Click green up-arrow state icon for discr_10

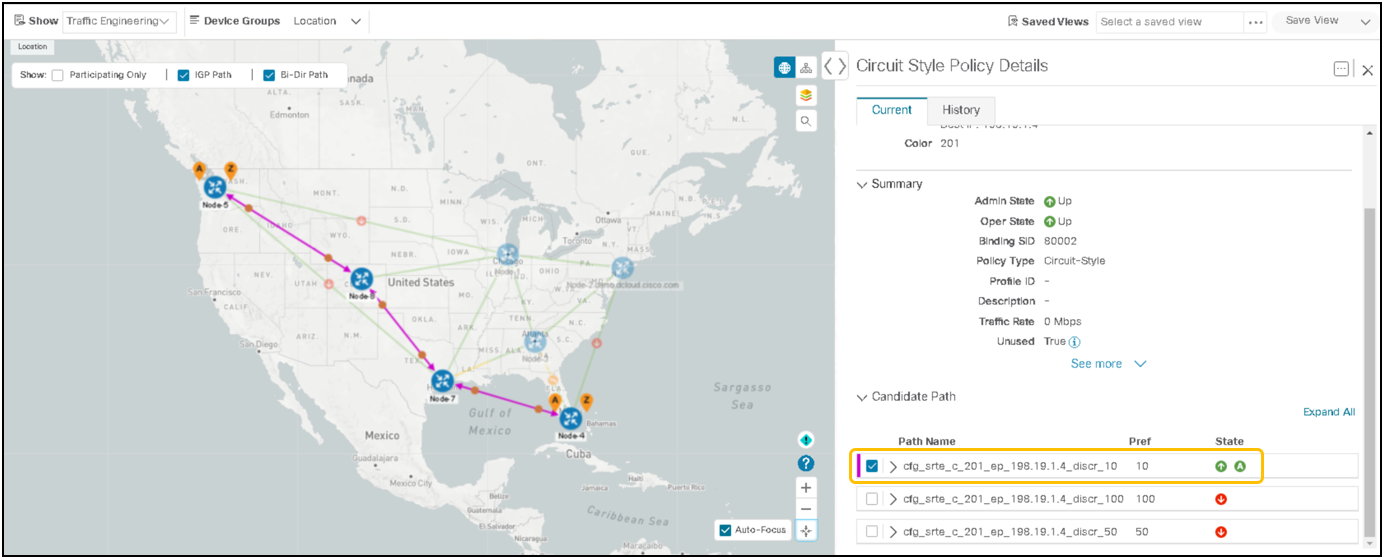(x=1221, y=466)
